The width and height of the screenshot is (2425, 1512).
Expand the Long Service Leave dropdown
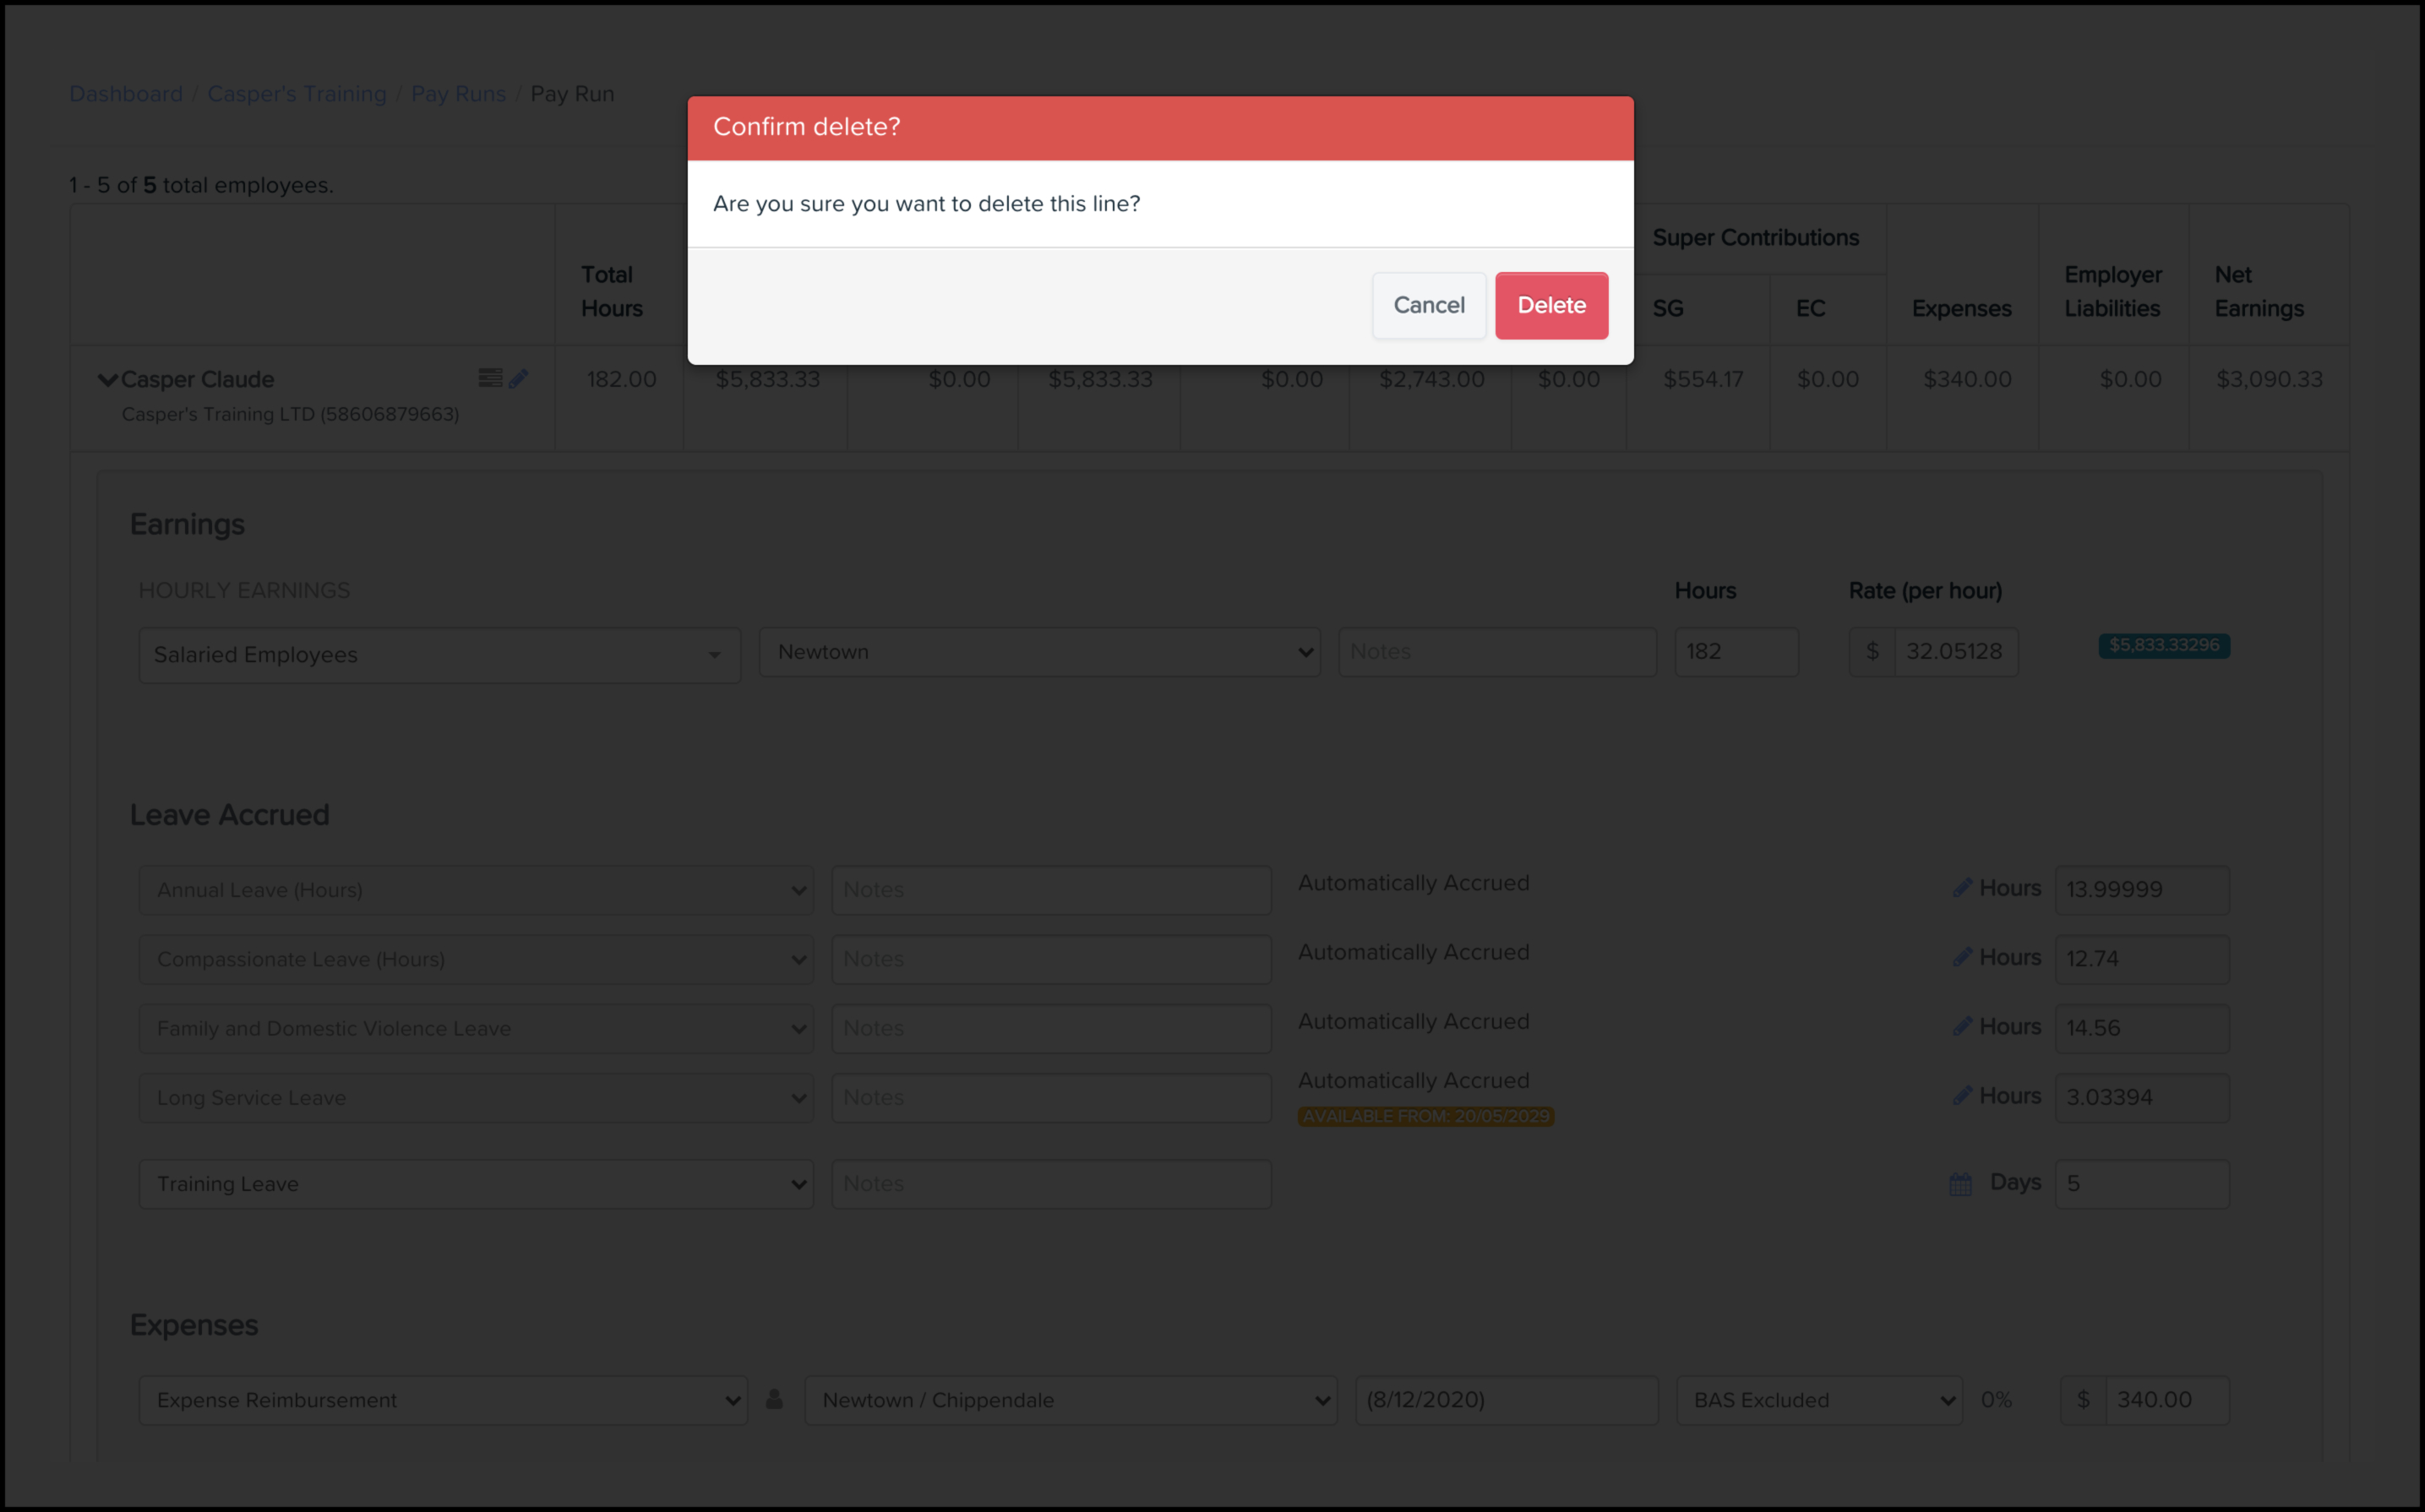(x=799, y=1097)
